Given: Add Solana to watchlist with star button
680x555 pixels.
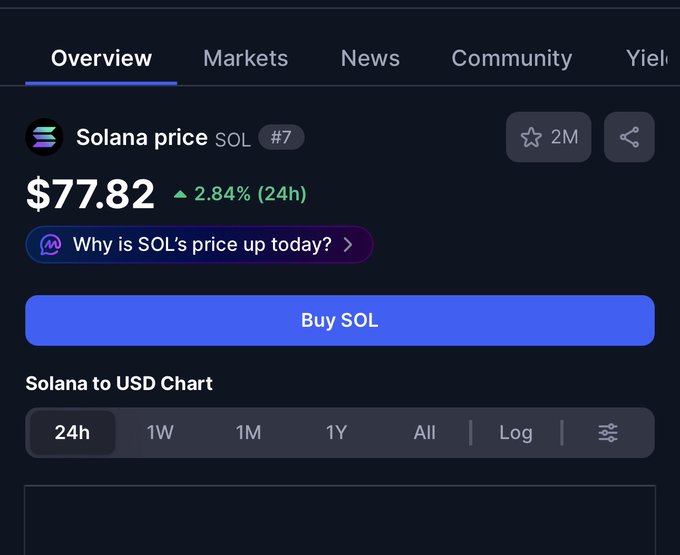Looking at the screenshot, I should coord(549,137).
